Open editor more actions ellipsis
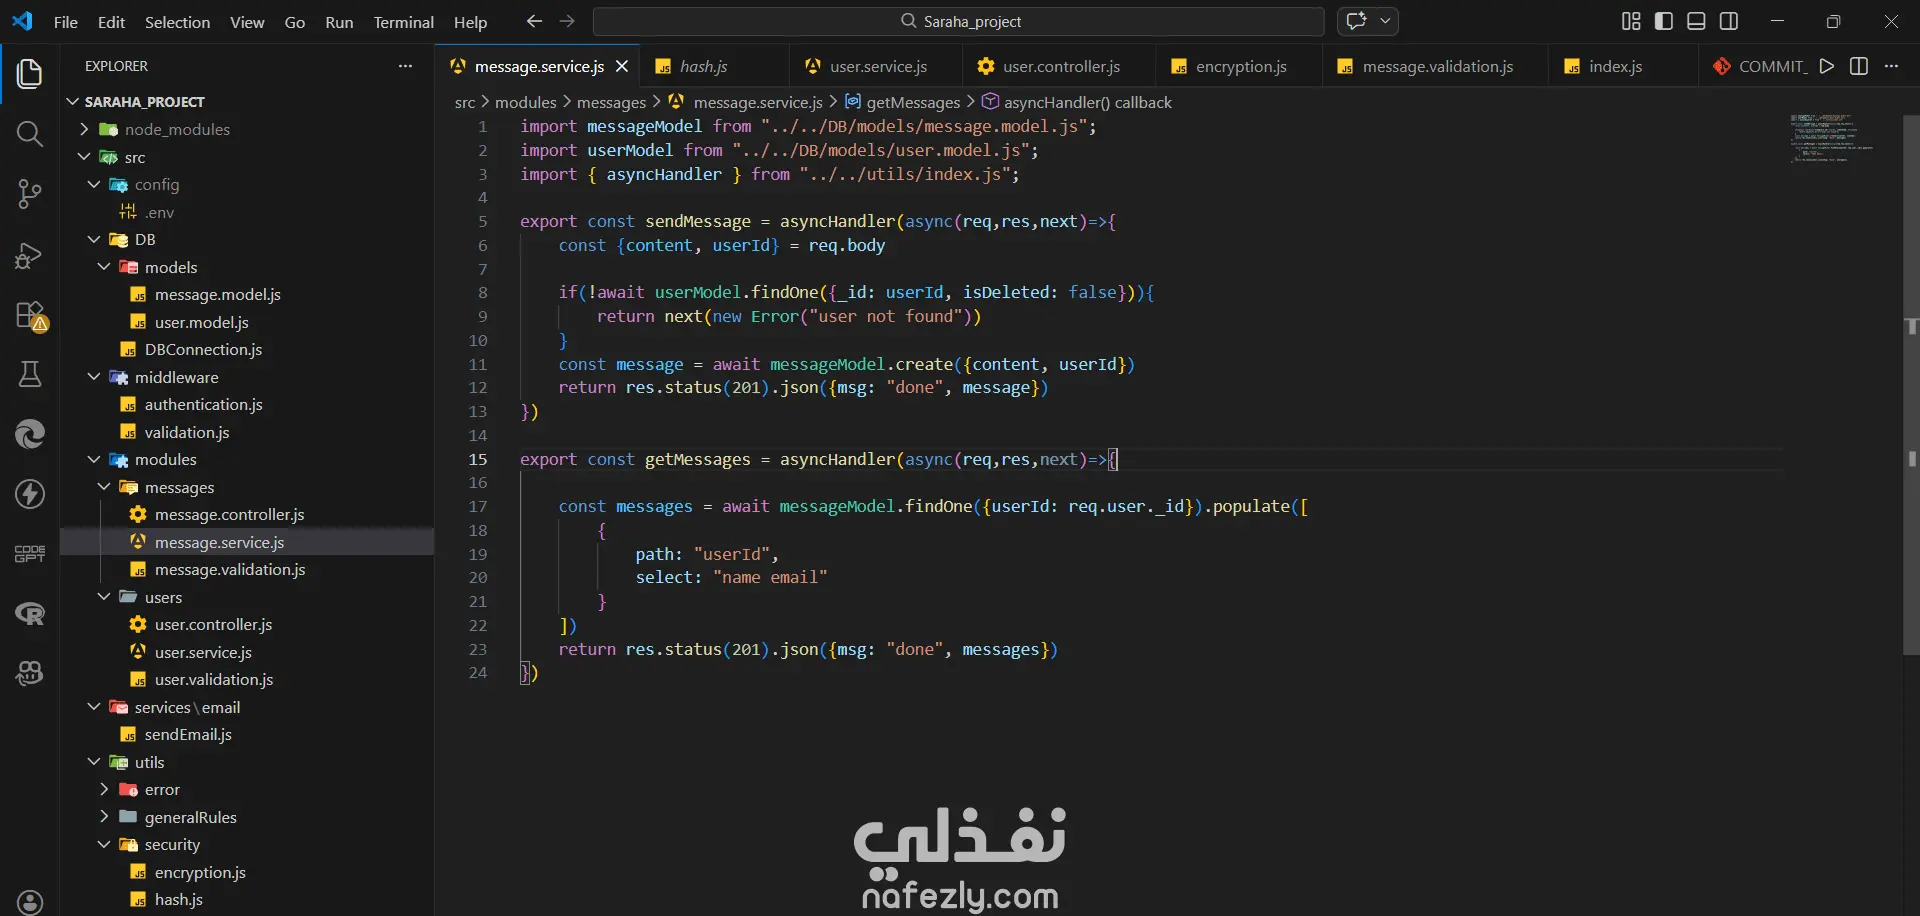 (x=1891, y=66)
